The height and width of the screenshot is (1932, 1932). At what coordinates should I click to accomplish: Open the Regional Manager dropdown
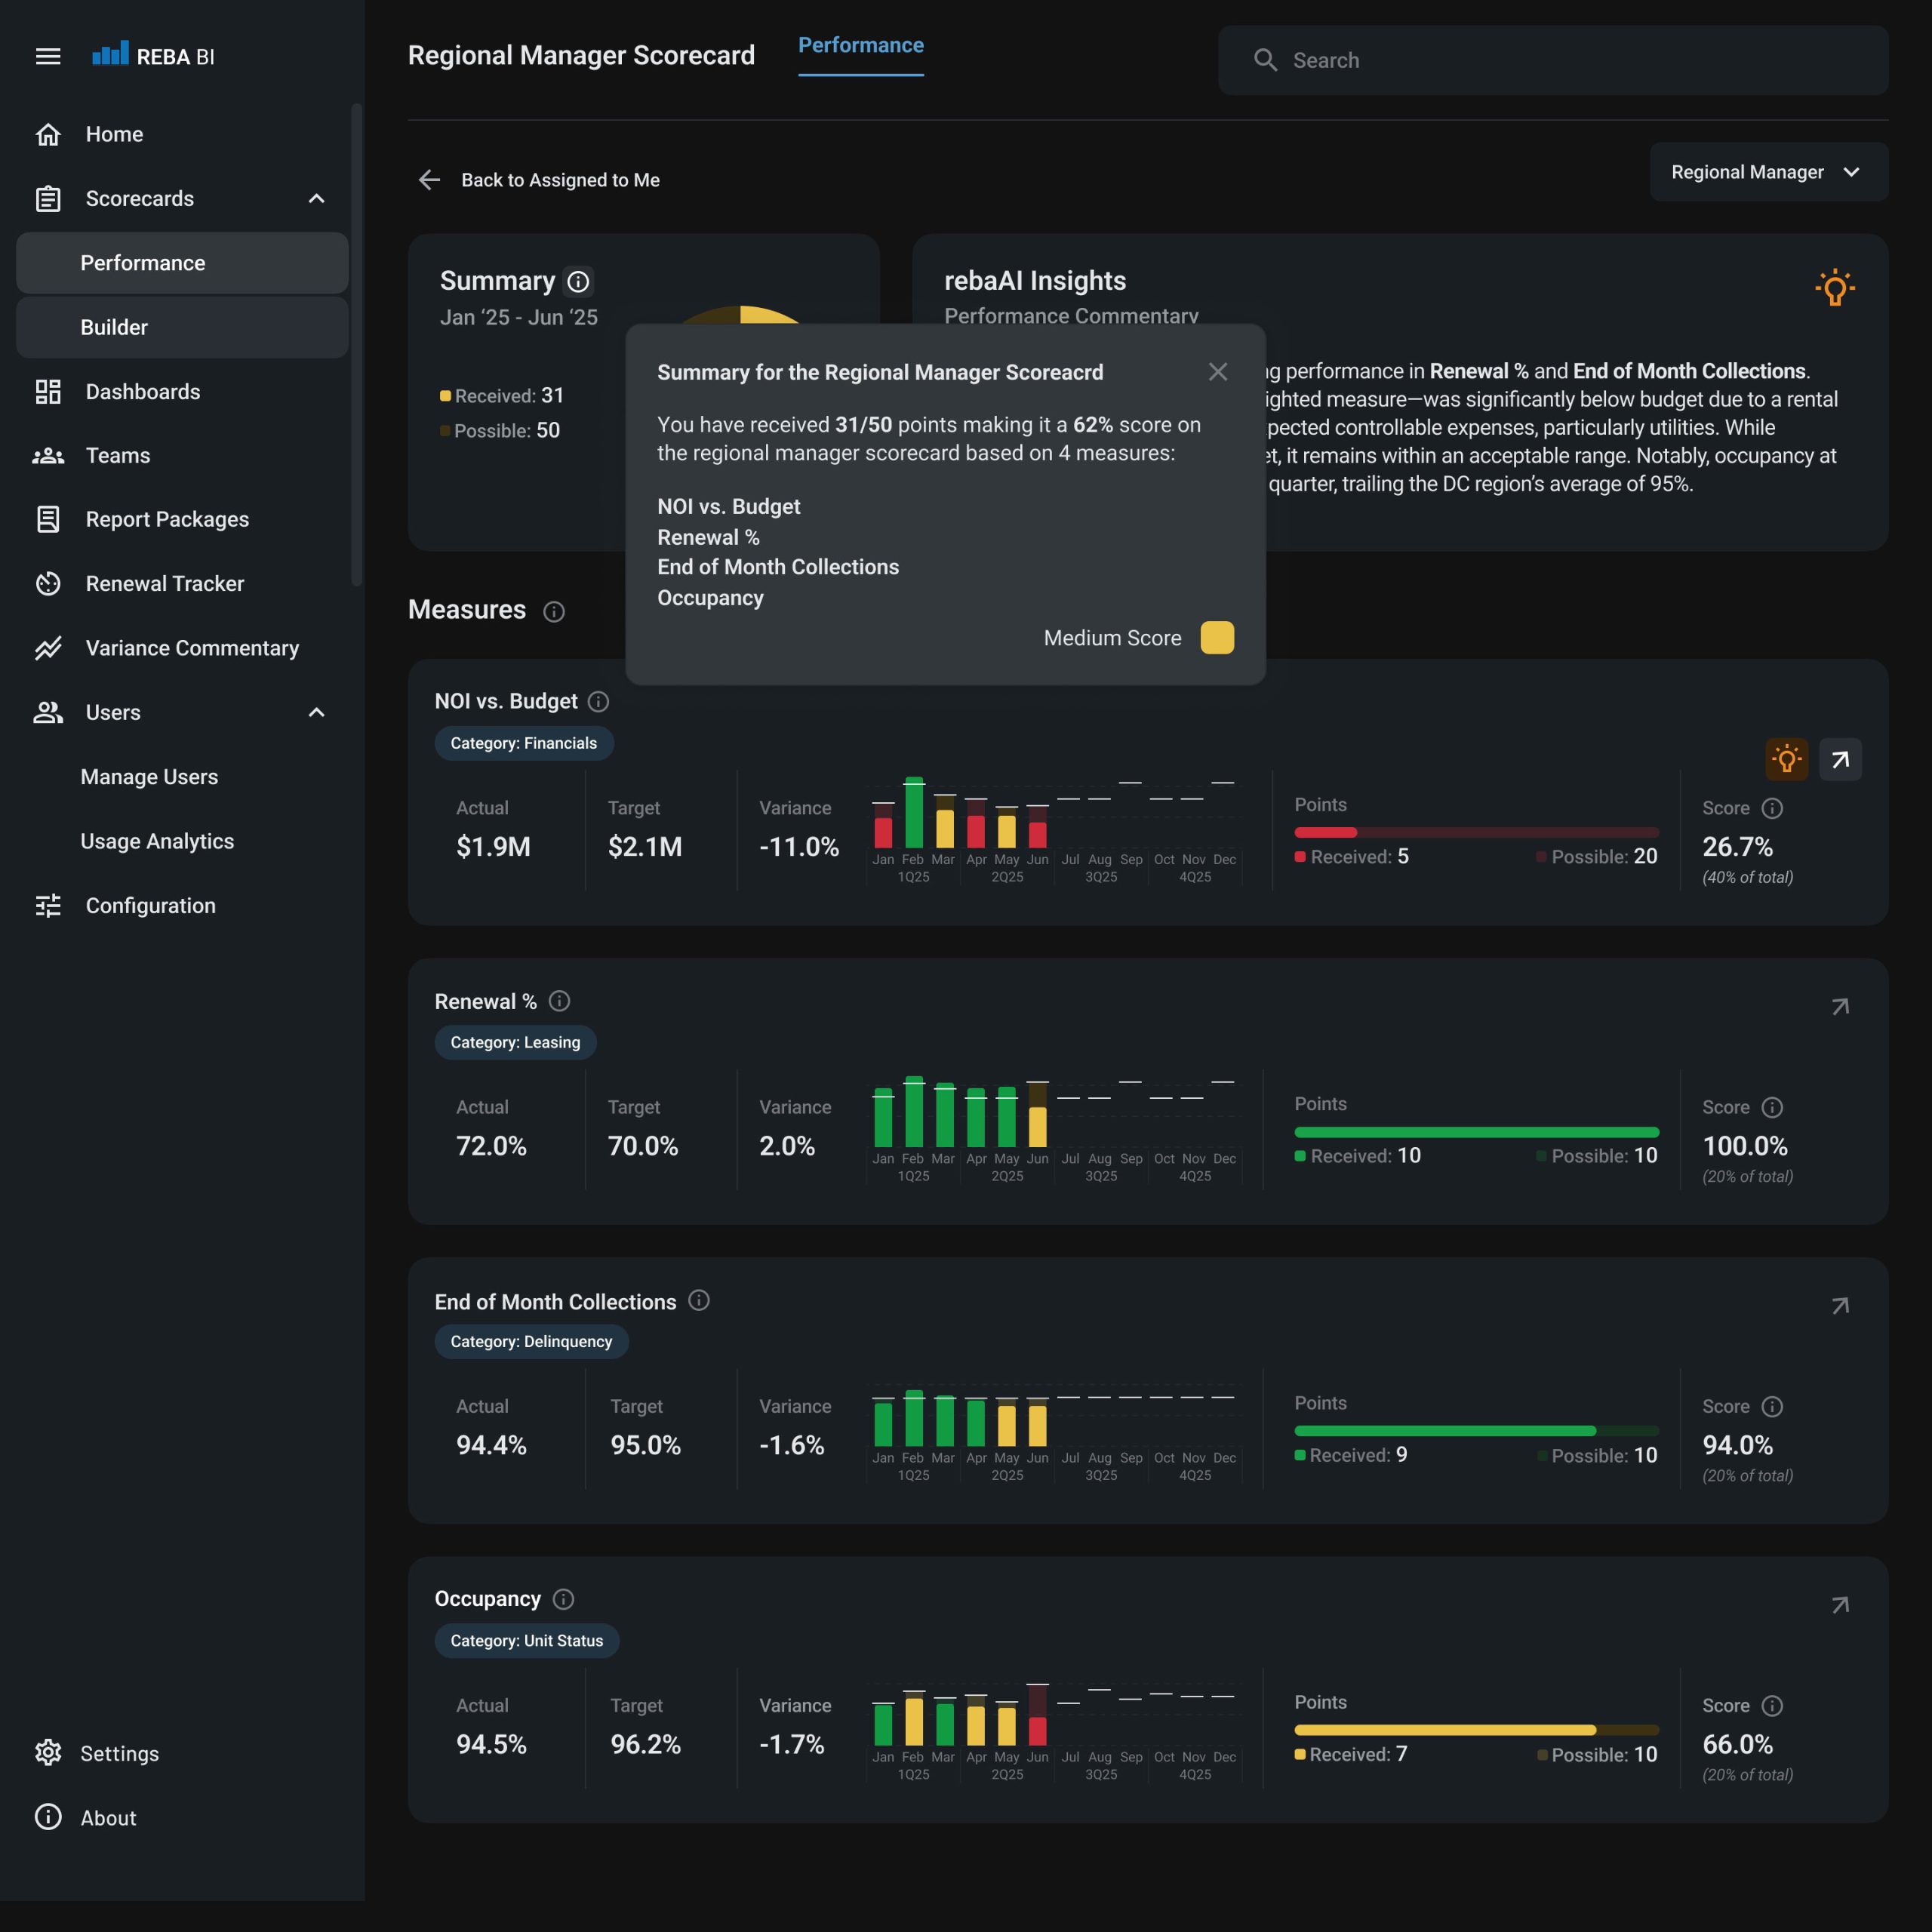[x=1768, y=172]
